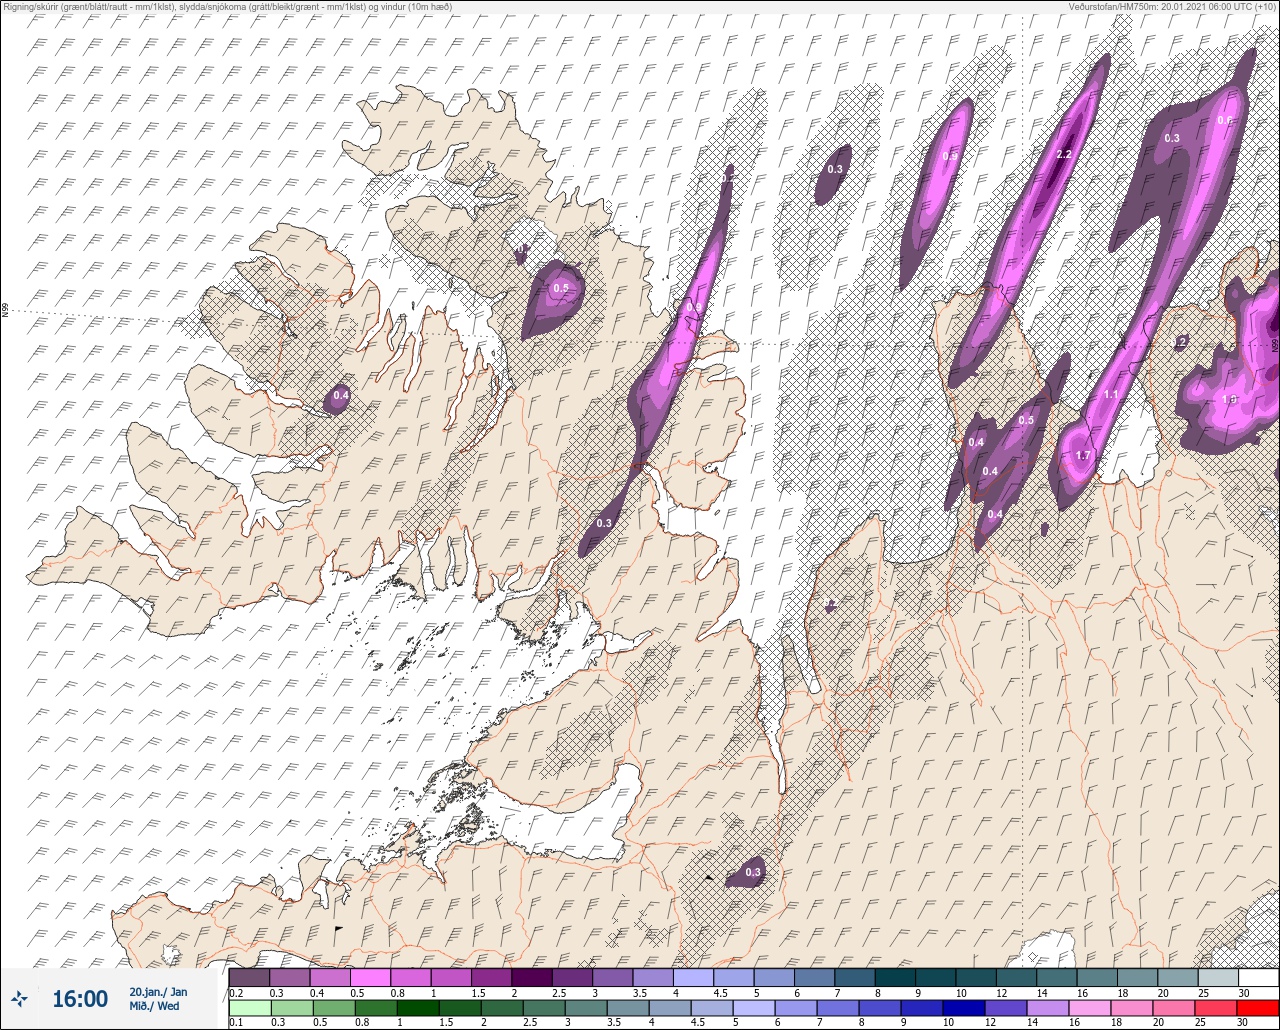Click bottom legend swatch between 9 and 10

coord(921,1008)
